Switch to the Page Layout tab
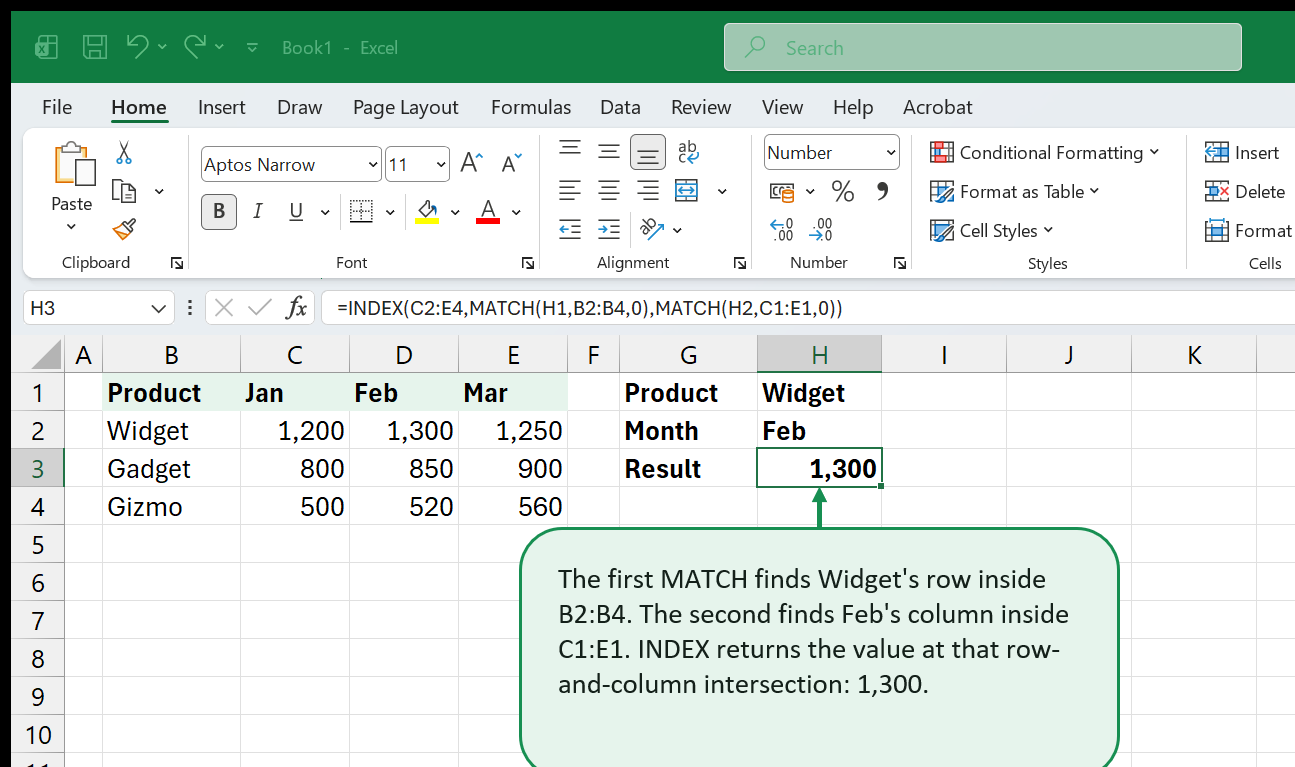This screenshot has height=767, width=1295. pos(405,107)
